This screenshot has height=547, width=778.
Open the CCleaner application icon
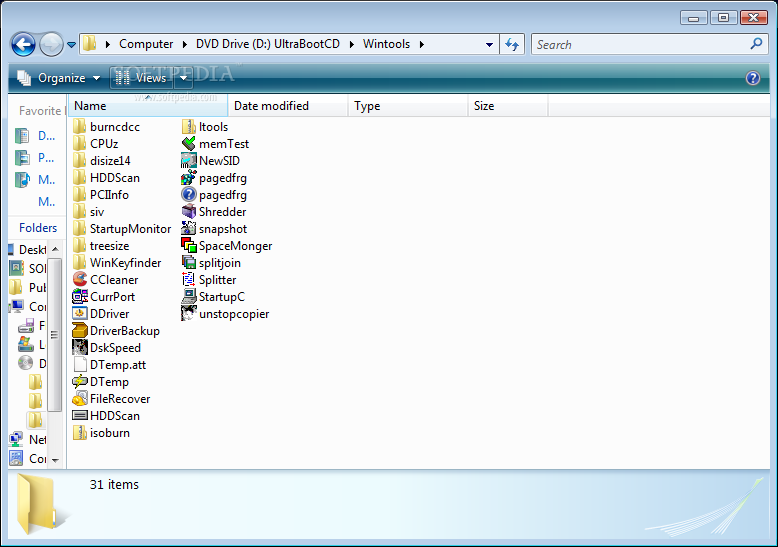(x=79, y=279)
